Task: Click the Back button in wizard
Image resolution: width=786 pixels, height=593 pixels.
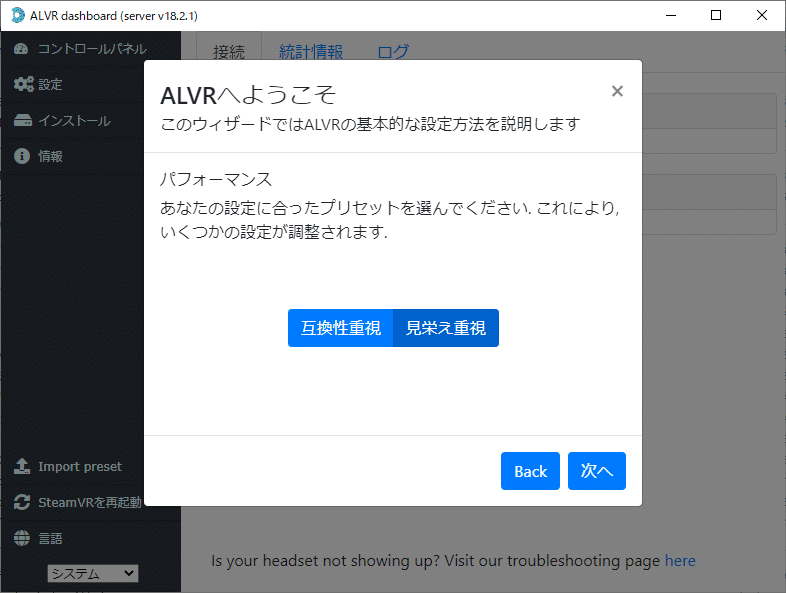Action: [x=530, y=471]
